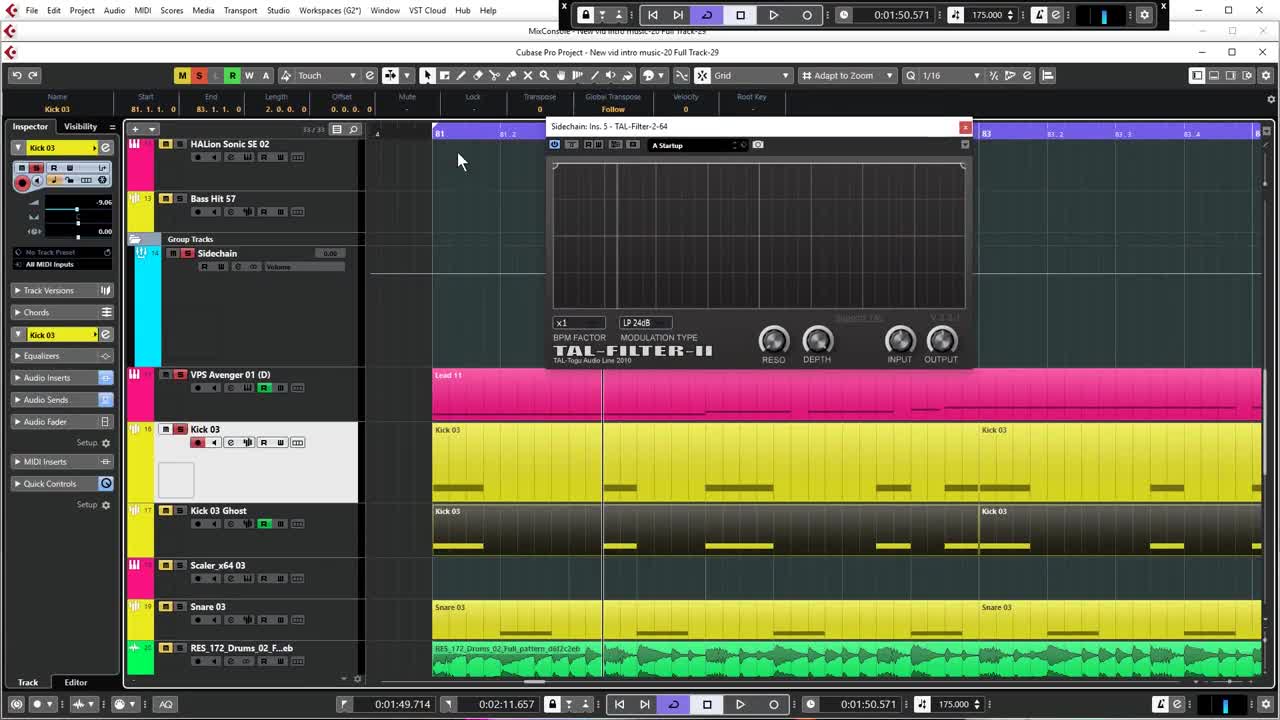Toggle global Mute M state button
1280x720 pixels.
(x=182, y=75)
